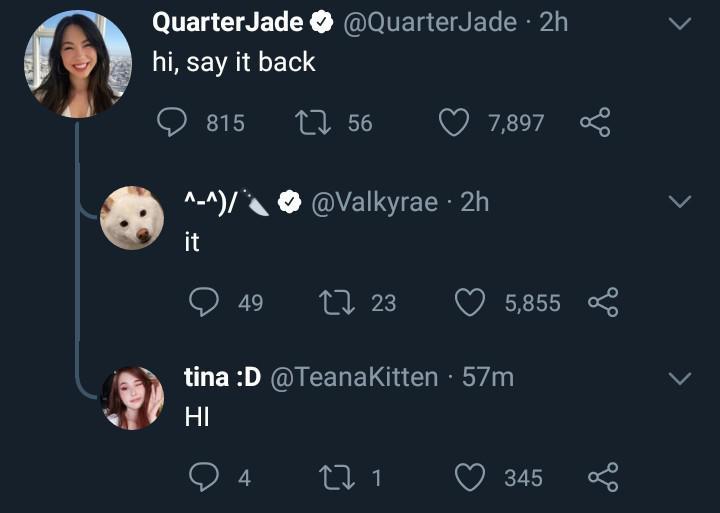Reply to QuarterJade's tweet
Image resolution: width=720 pixels, height=513 pixels.
(x=173, y=123)
